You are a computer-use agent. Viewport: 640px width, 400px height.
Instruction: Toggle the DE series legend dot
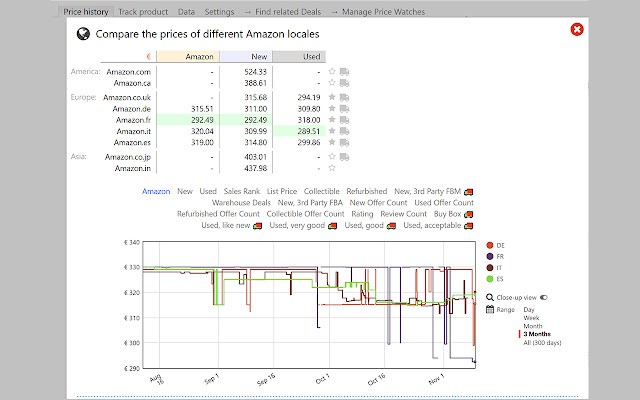pos(490,245)
